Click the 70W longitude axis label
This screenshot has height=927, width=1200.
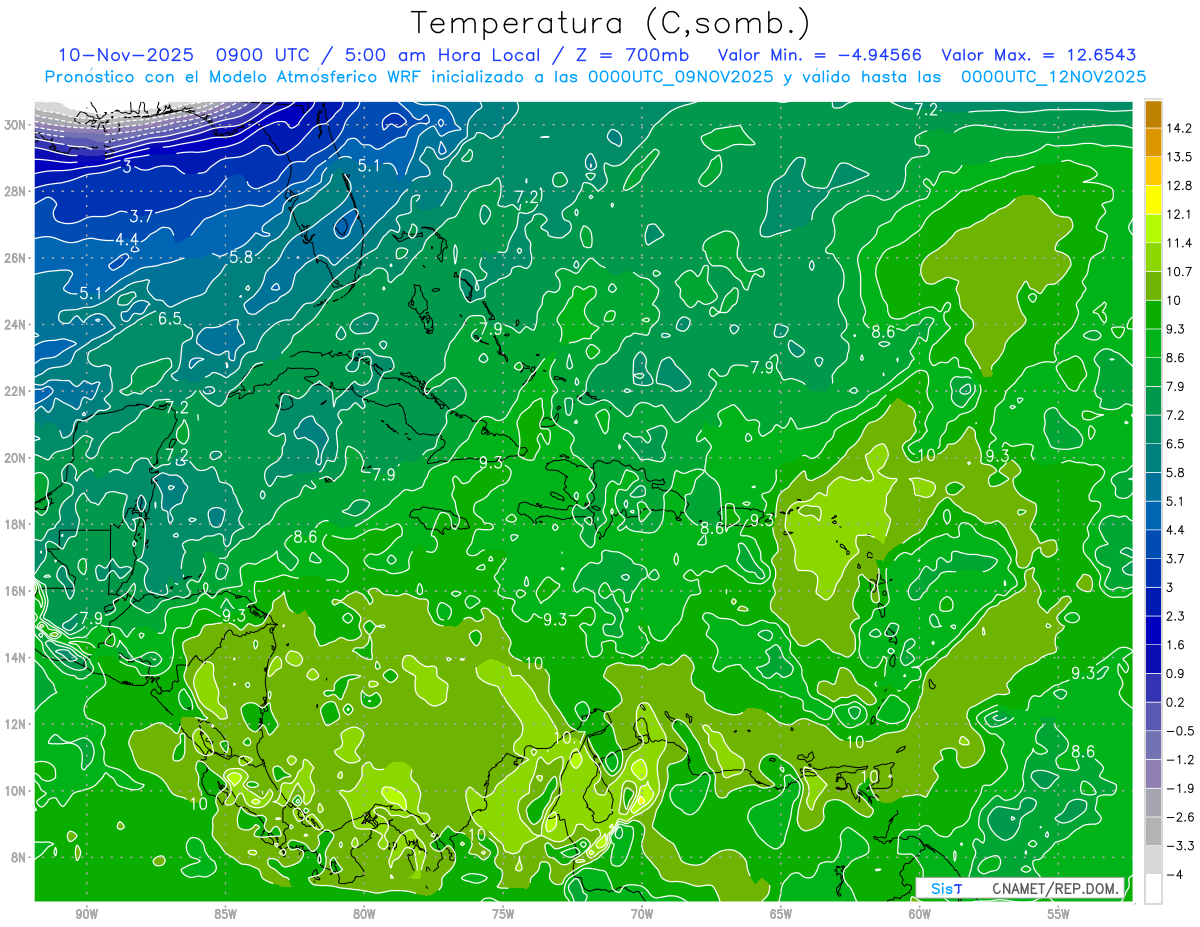pos(642,914)
